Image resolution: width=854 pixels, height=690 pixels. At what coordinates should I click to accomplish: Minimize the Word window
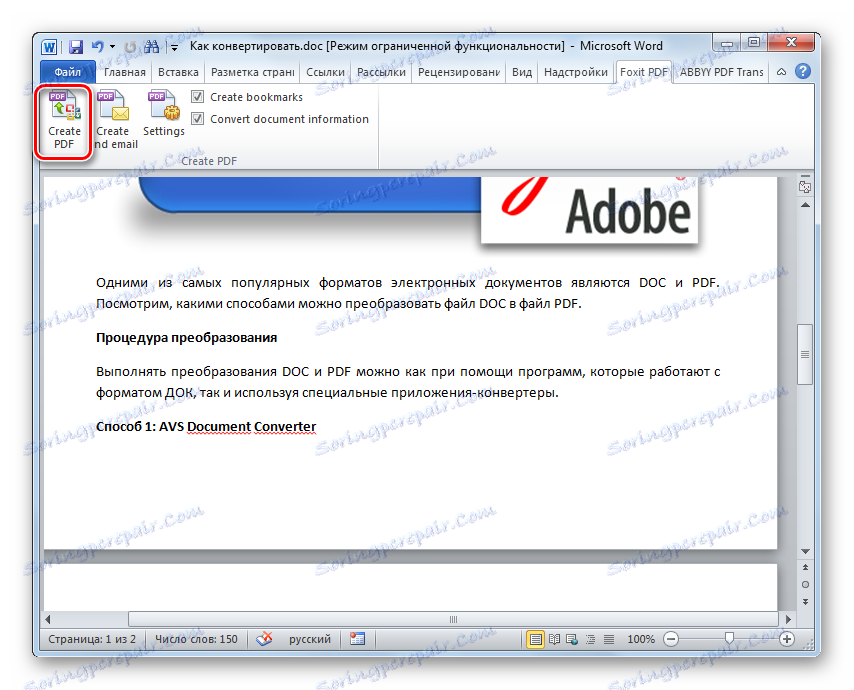click(726, 43)
